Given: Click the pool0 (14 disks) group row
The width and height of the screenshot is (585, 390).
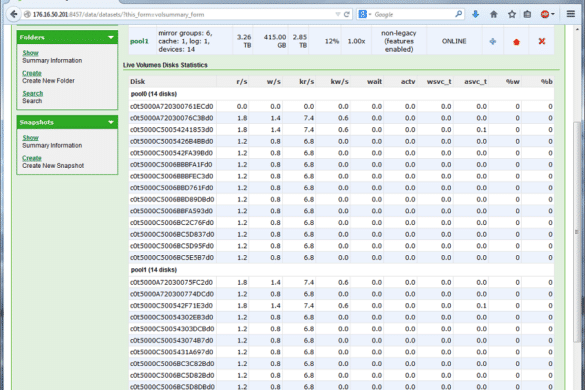Looking at the screenshot, I should click(x=341, y=94).
